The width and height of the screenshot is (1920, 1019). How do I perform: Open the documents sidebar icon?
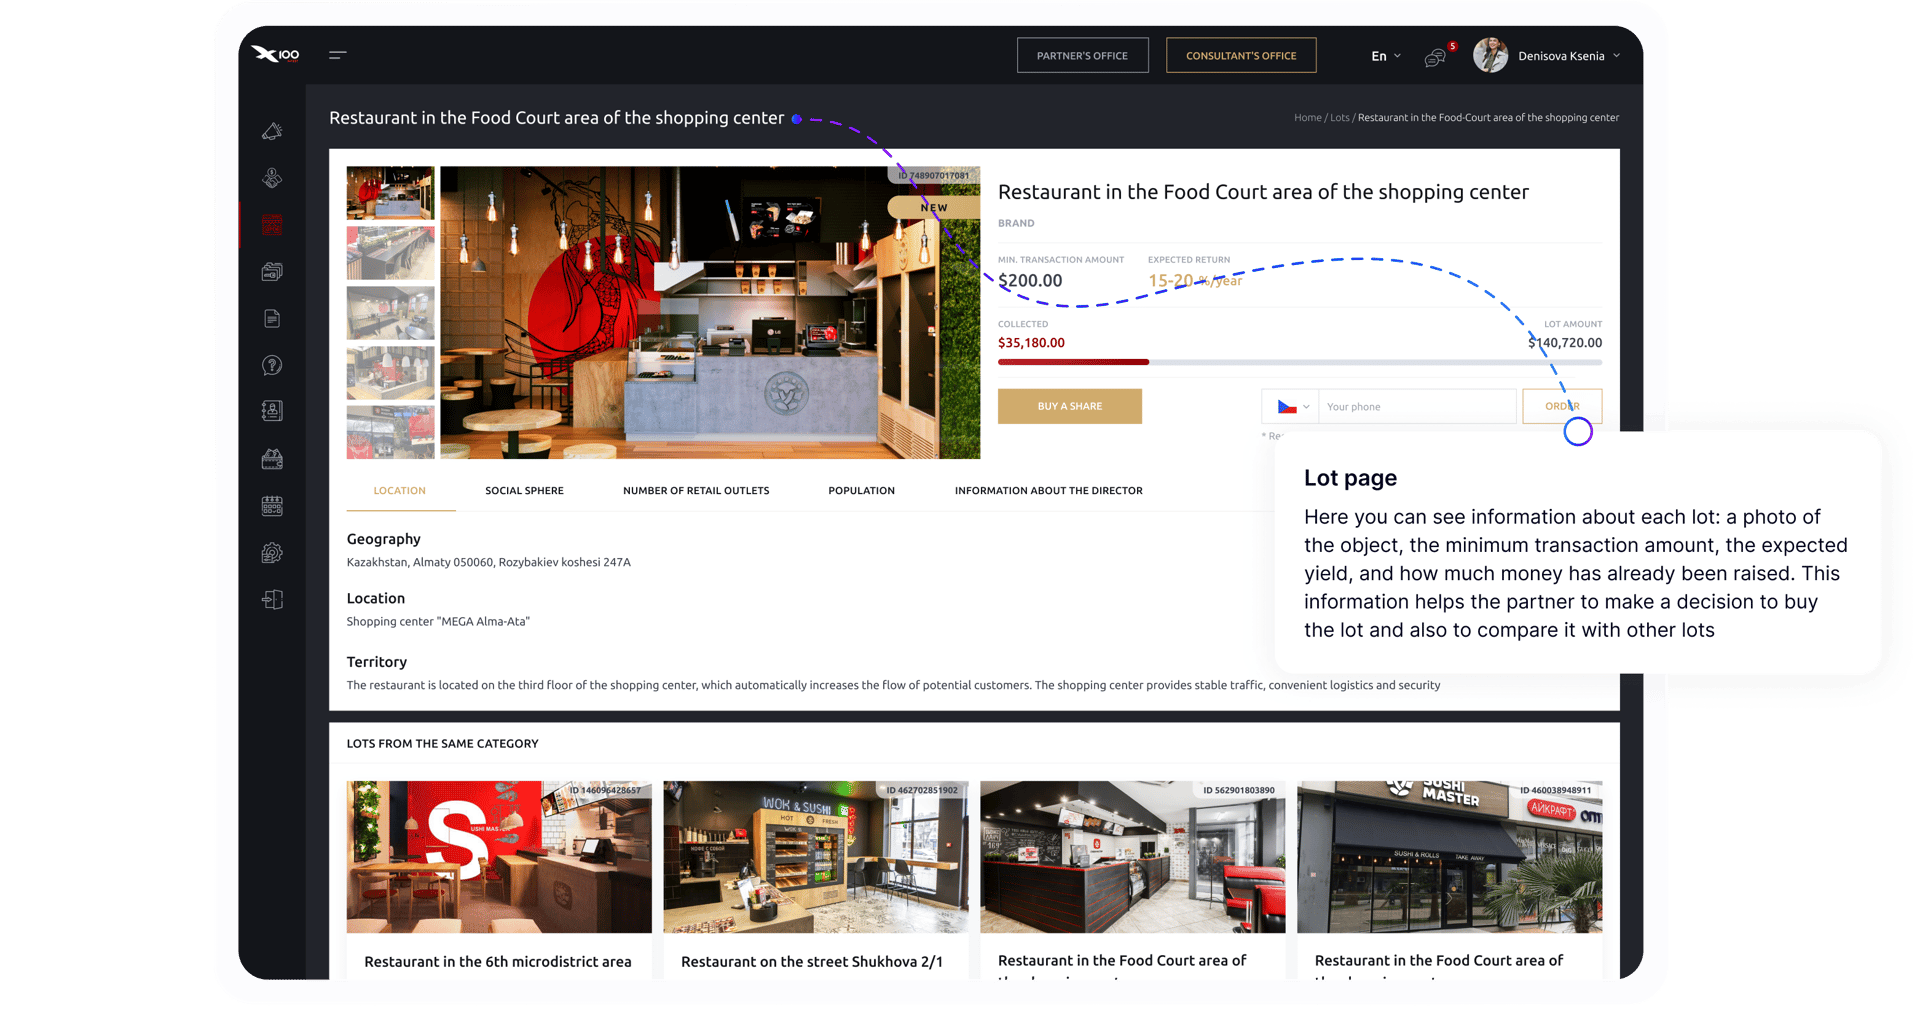272,319
